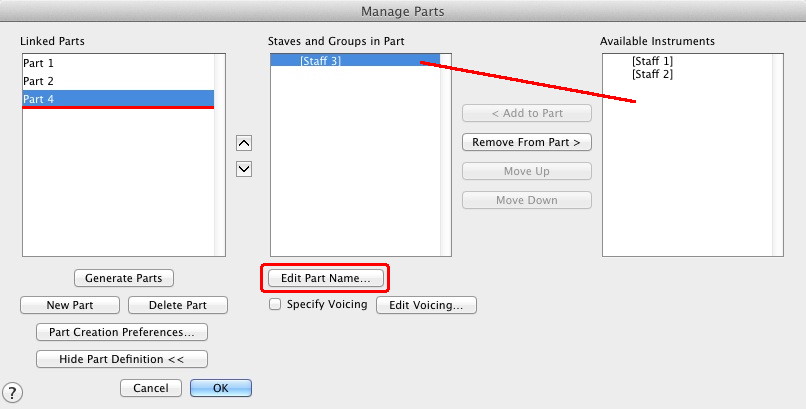Enable the Specify Voicing checkbox
Screen dimensions: 806x409
click(275, 305)
